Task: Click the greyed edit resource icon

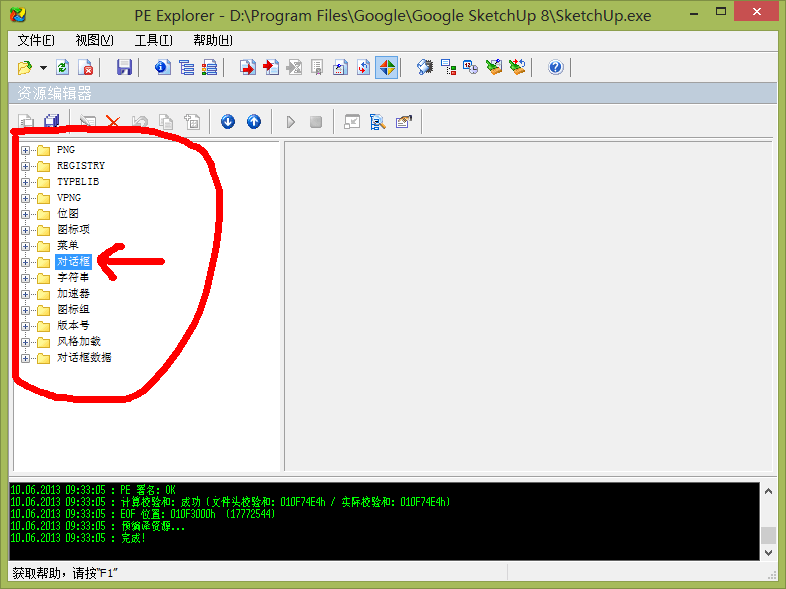Action: [x=88, y=121]
